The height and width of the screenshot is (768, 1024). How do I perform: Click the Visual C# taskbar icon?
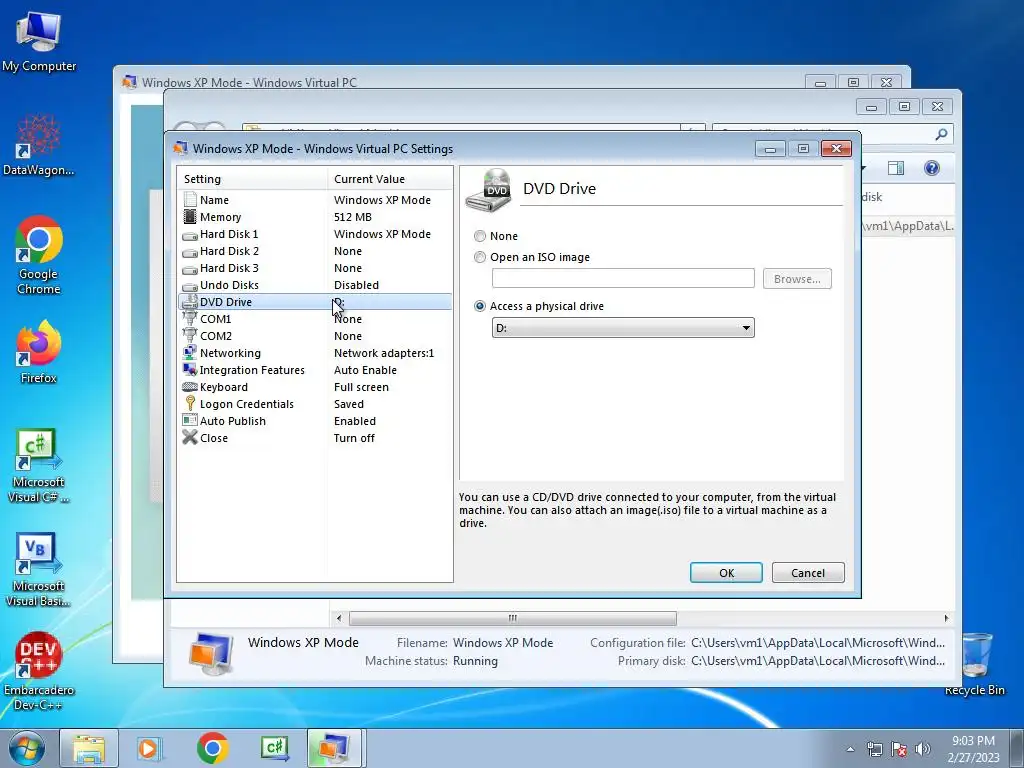[x=274, y=749]
